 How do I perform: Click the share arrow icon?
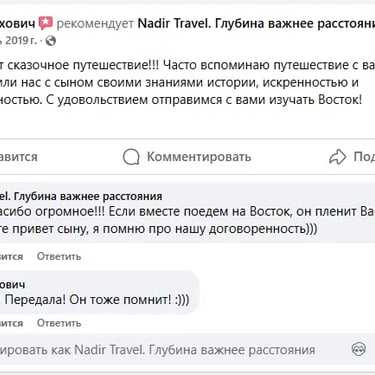coord(337,157)
